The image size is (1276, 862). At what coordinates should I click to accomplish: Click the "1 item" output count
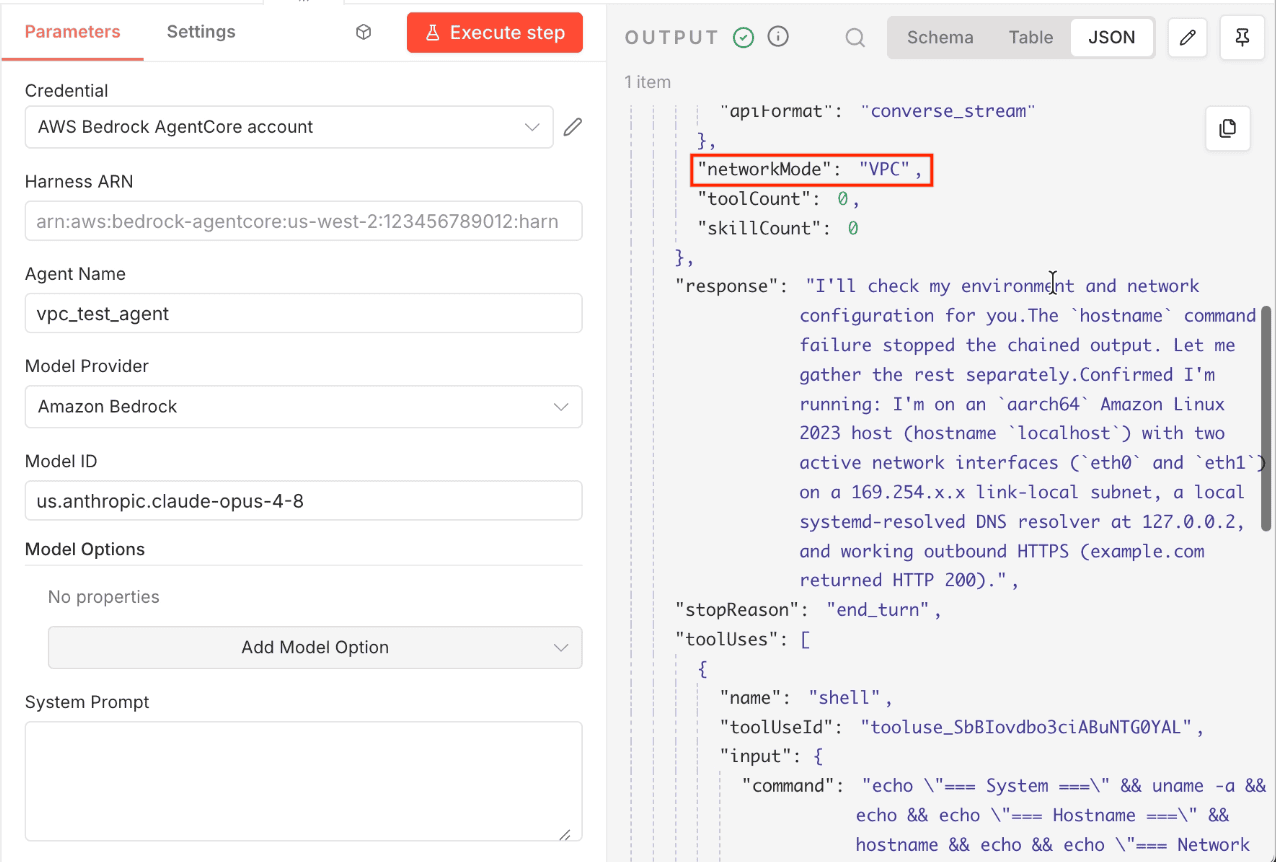(648, 82)
